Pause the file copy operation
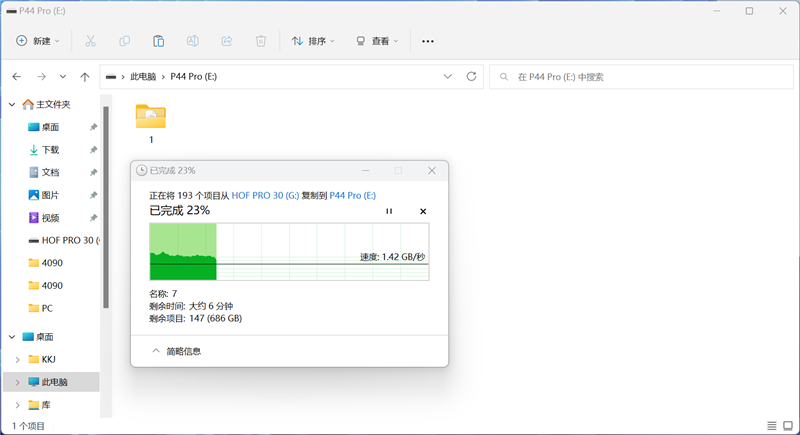 point(389,211)
